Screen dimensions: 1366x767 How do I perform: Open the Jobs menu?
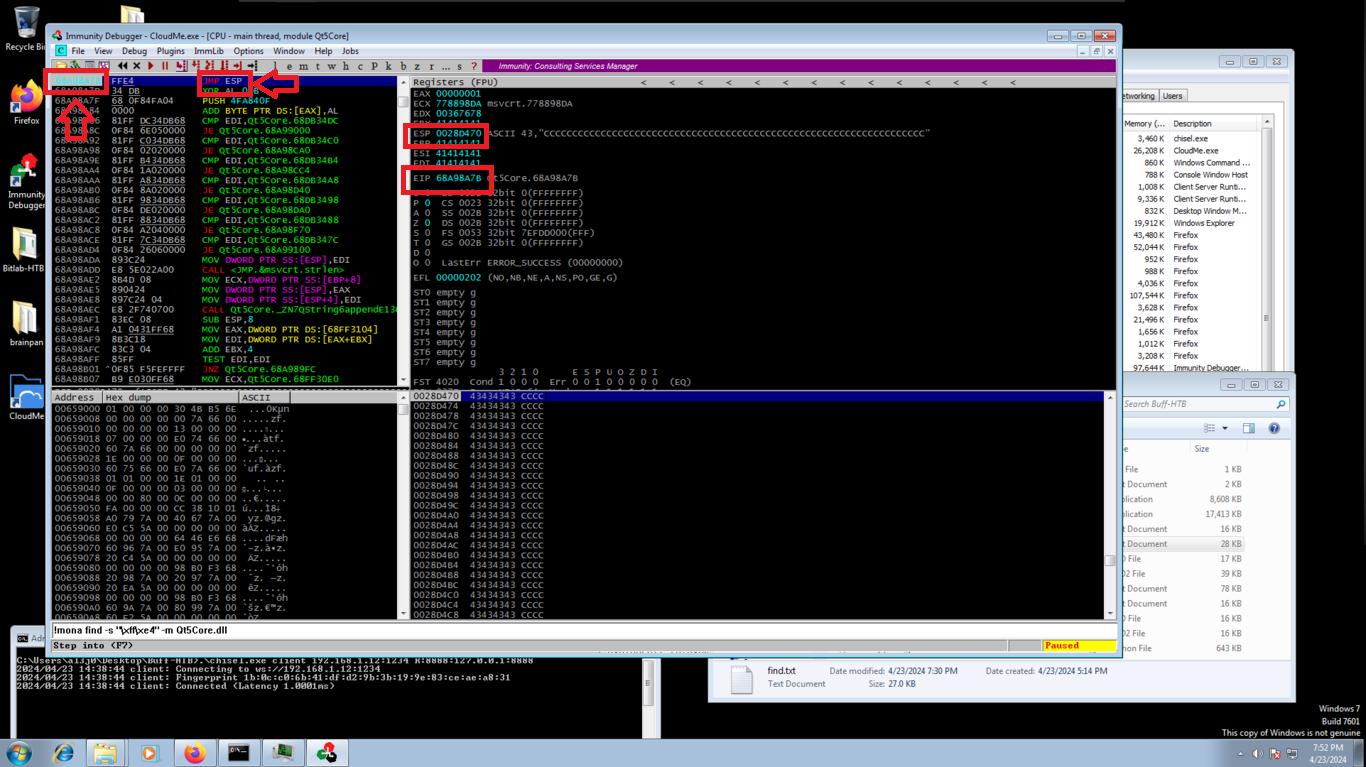tap(350, 51)
